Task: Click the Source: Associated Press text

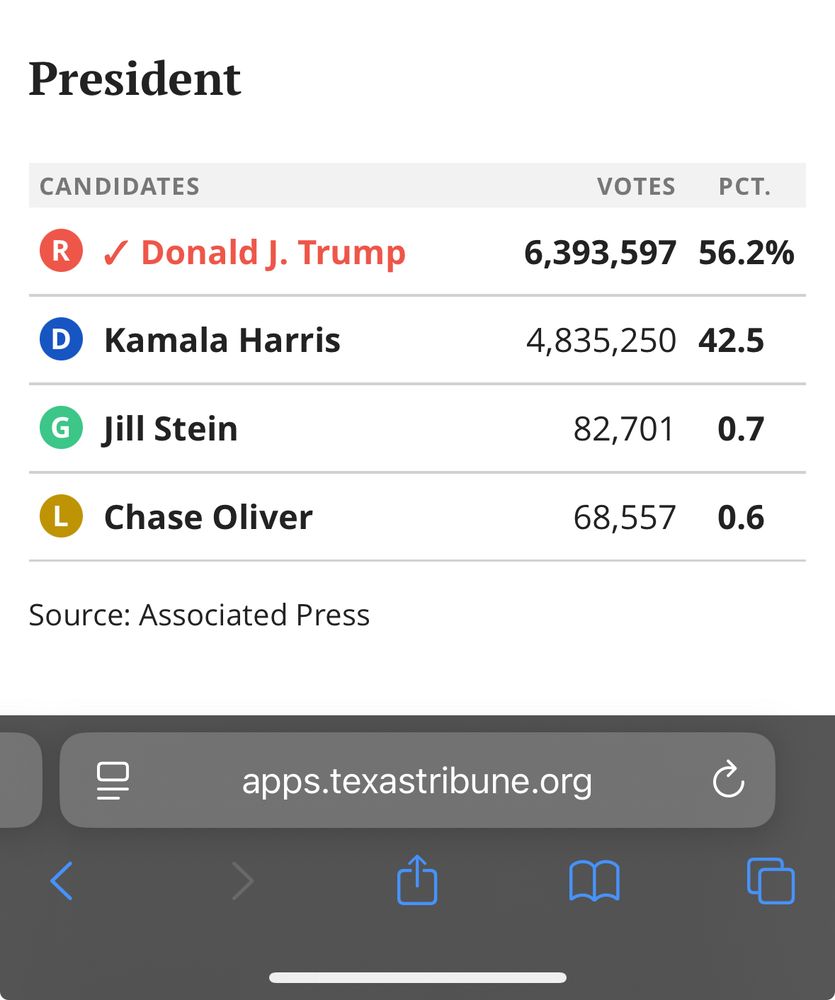Action: tap(200, 615)
